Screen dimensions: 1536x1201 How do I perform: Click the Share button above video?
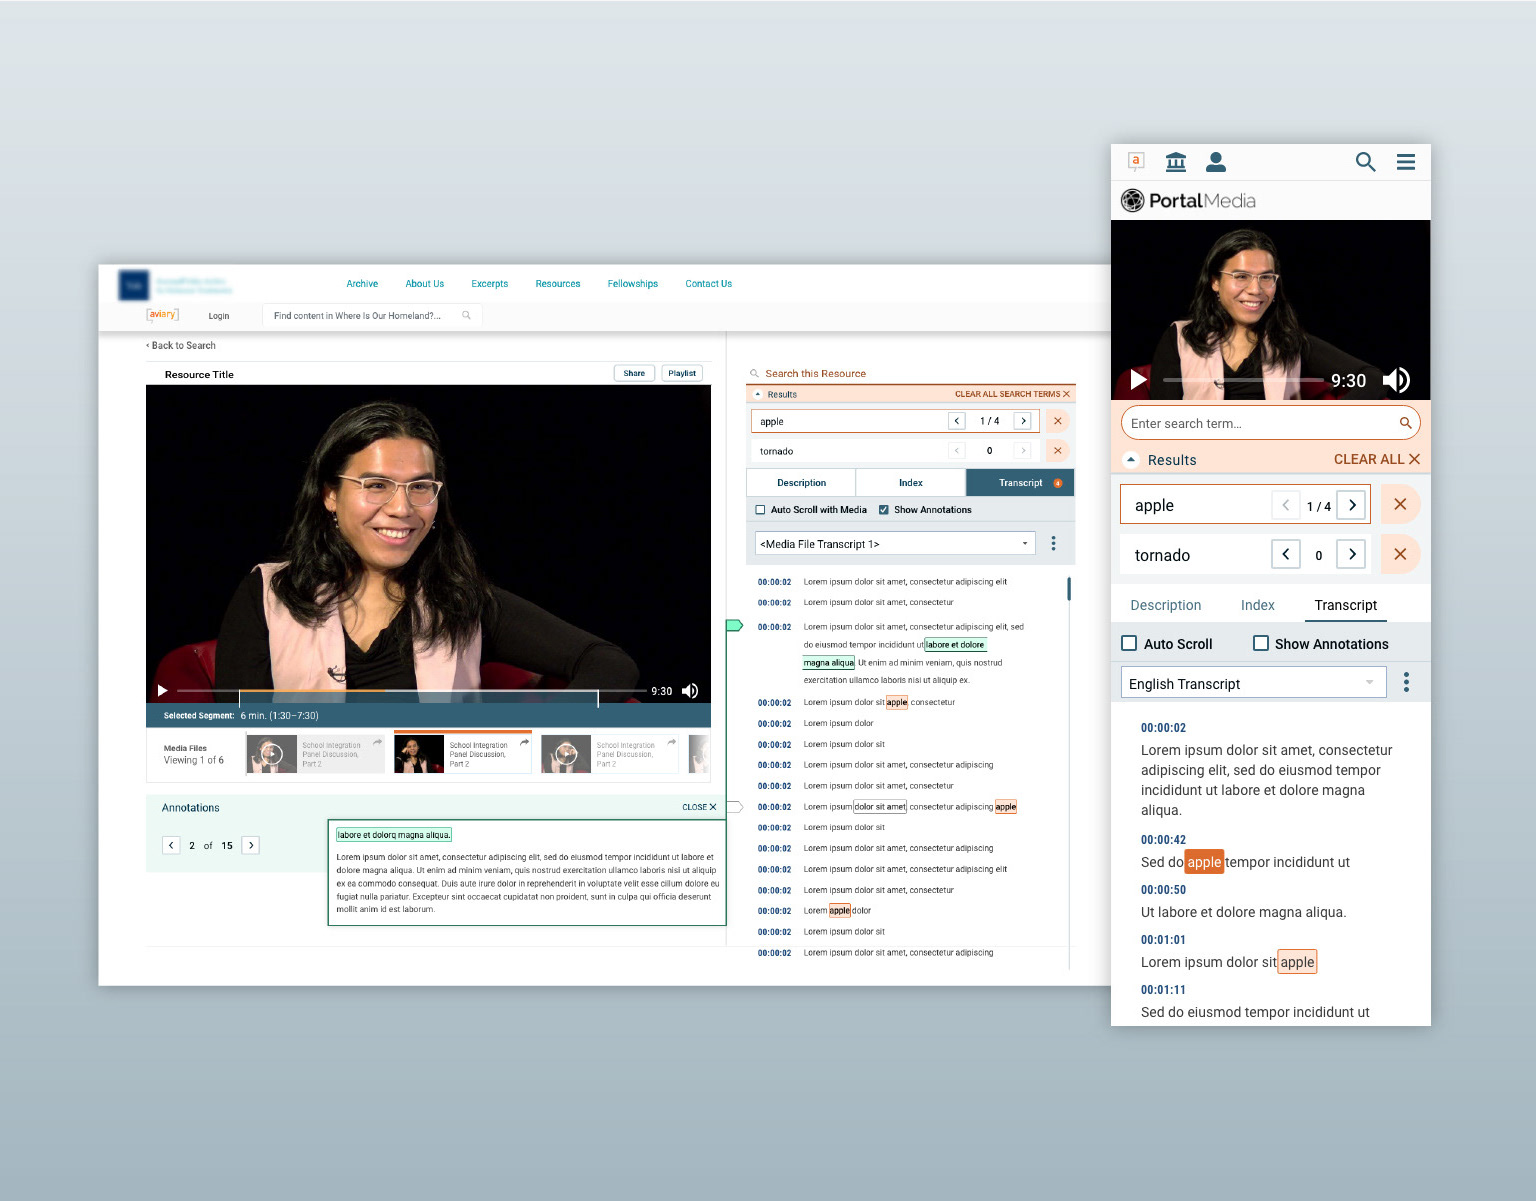pos(634,373)
